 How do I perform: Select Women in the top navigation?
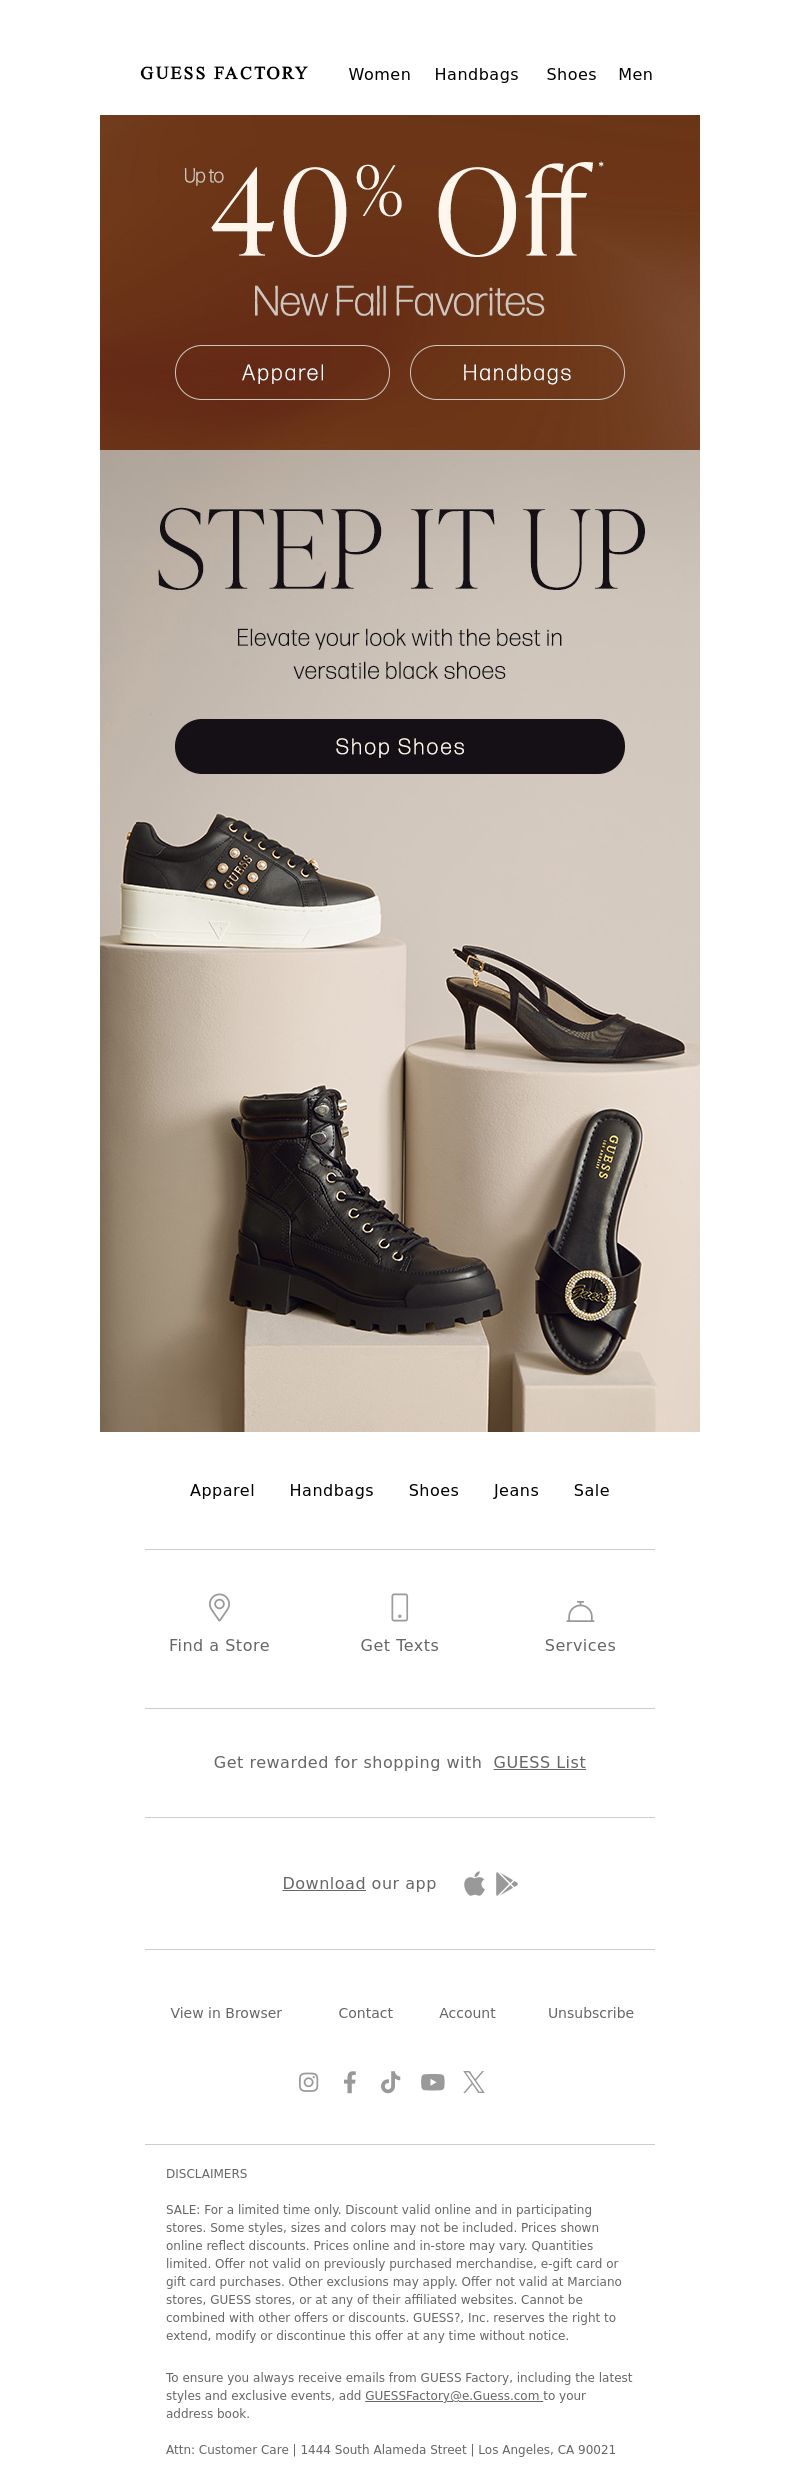coord(380,74)
